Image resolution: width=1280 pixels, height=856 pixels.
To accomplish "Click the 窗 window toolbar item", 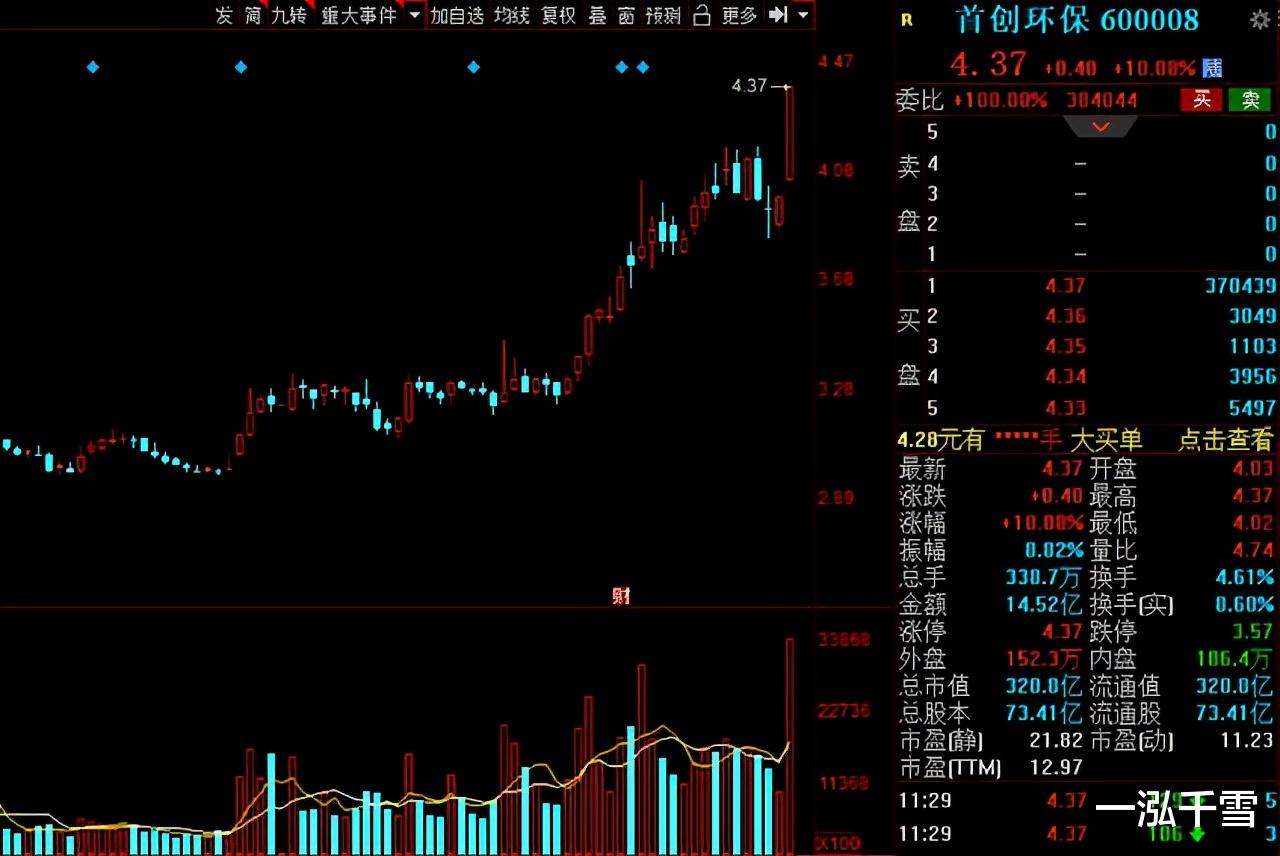I will point(626,15).
